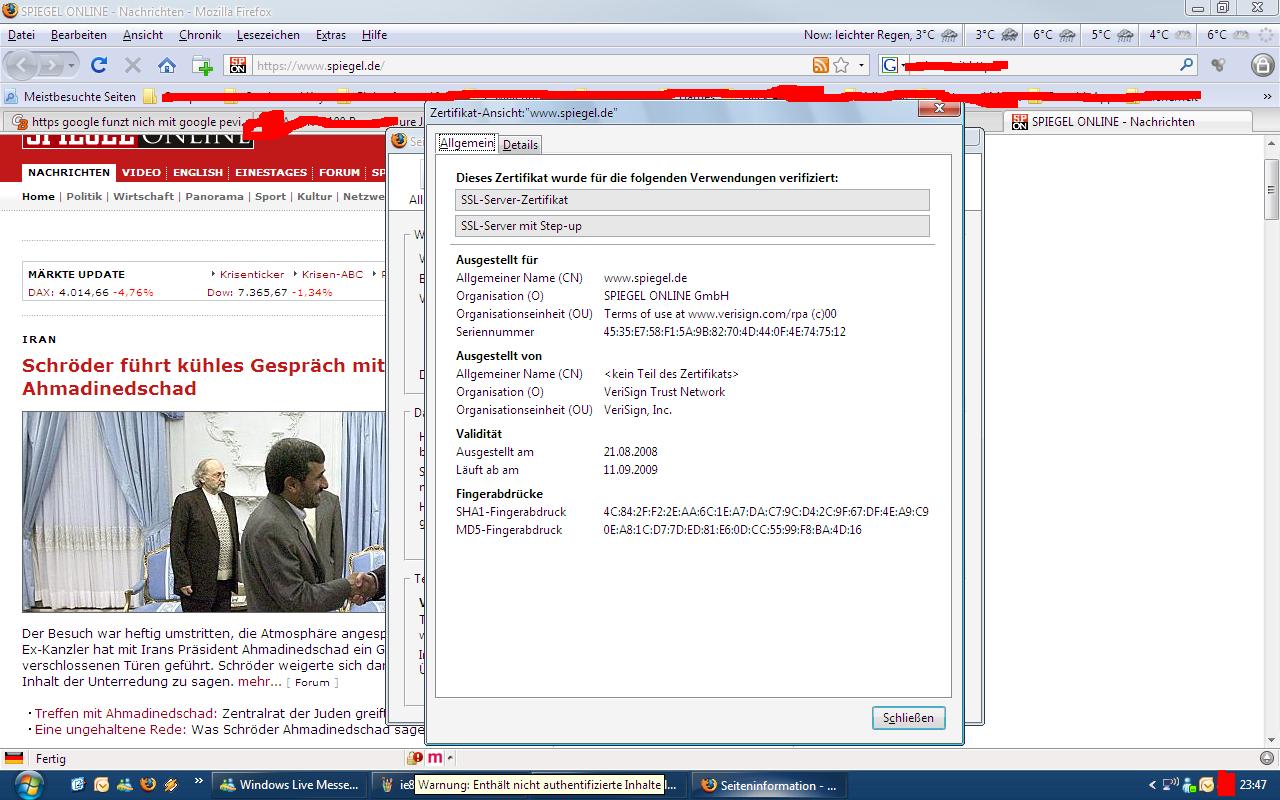Select the serial number text 45:35:E7:58...
This screenshot has height=800, width=1280.
(x=725, y=332)
